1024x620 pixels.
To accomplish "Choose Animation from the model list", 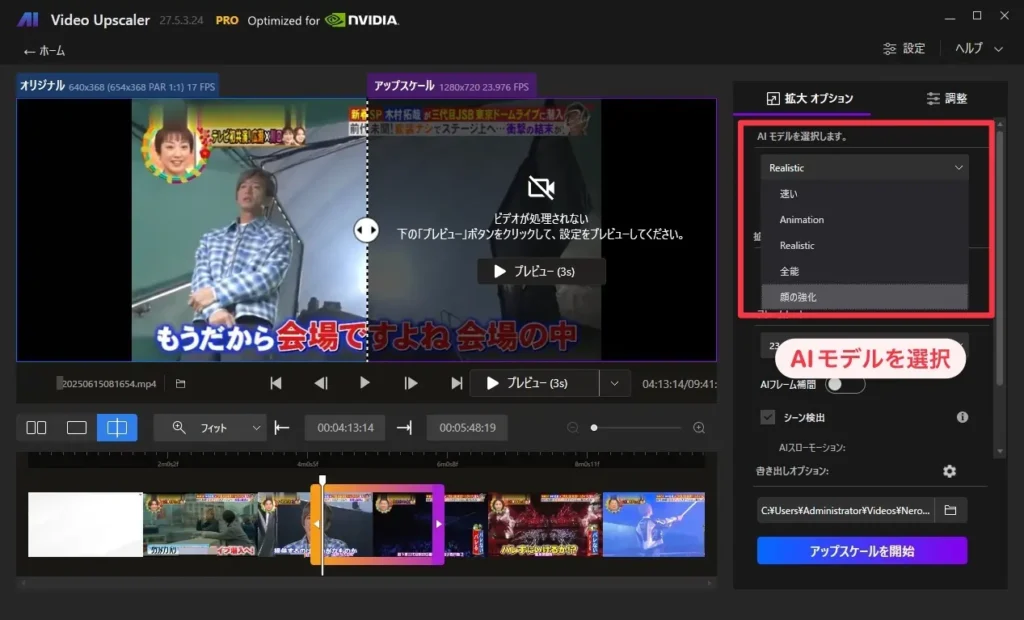I will click(x=802, y=220).
